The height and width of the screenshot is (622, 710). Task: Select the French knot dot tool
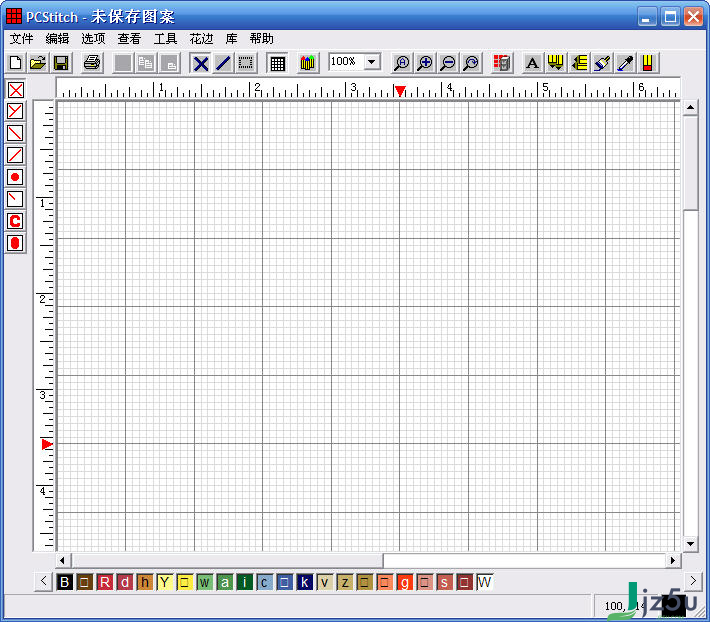tap(15, 177)
